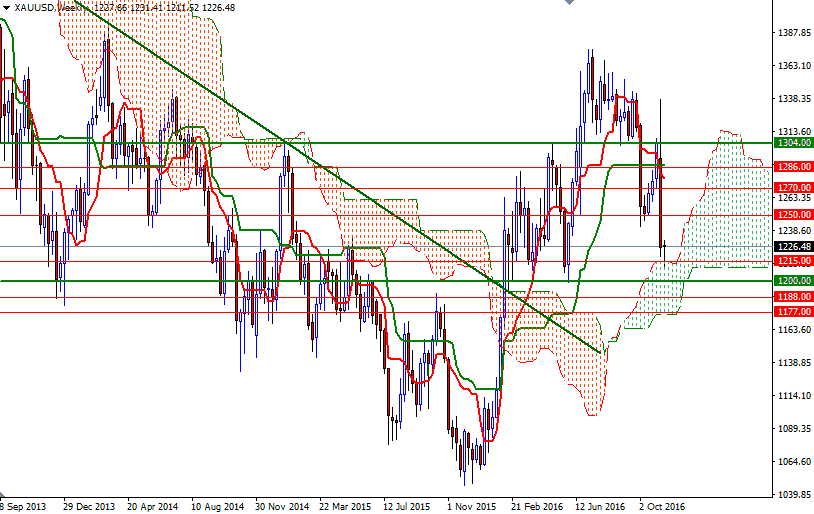Click the gray triangle at bottom-left corner

click(3, 495)
